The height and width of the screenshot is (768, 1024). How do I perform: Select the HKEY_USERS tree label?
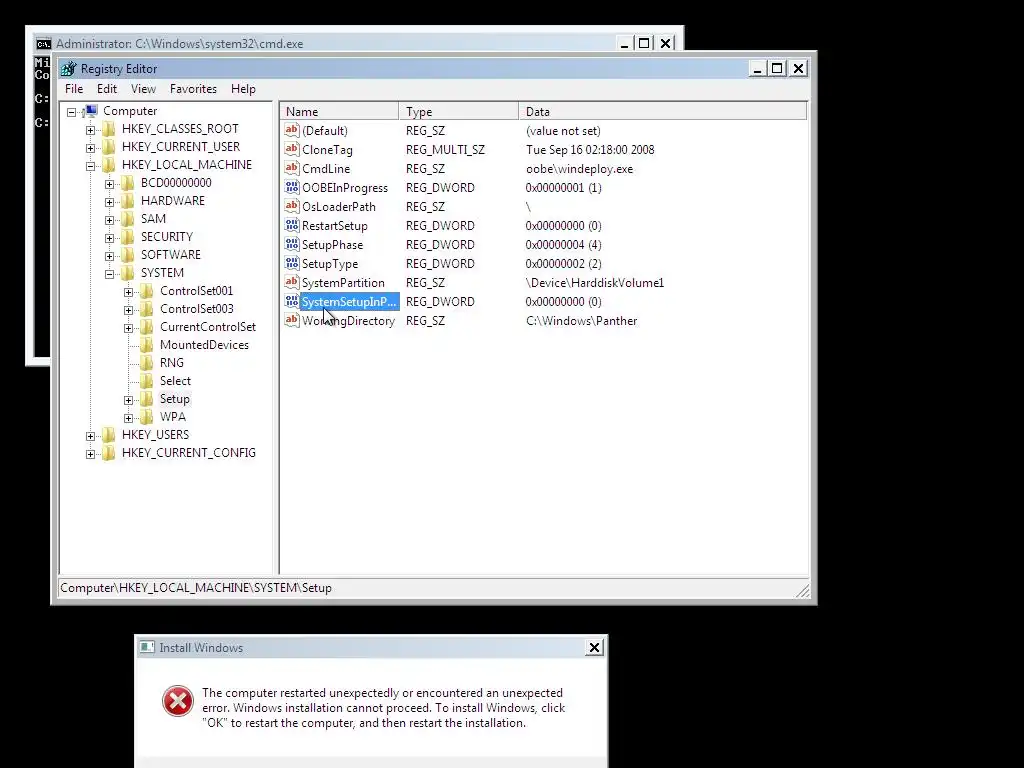pos(155,434)
